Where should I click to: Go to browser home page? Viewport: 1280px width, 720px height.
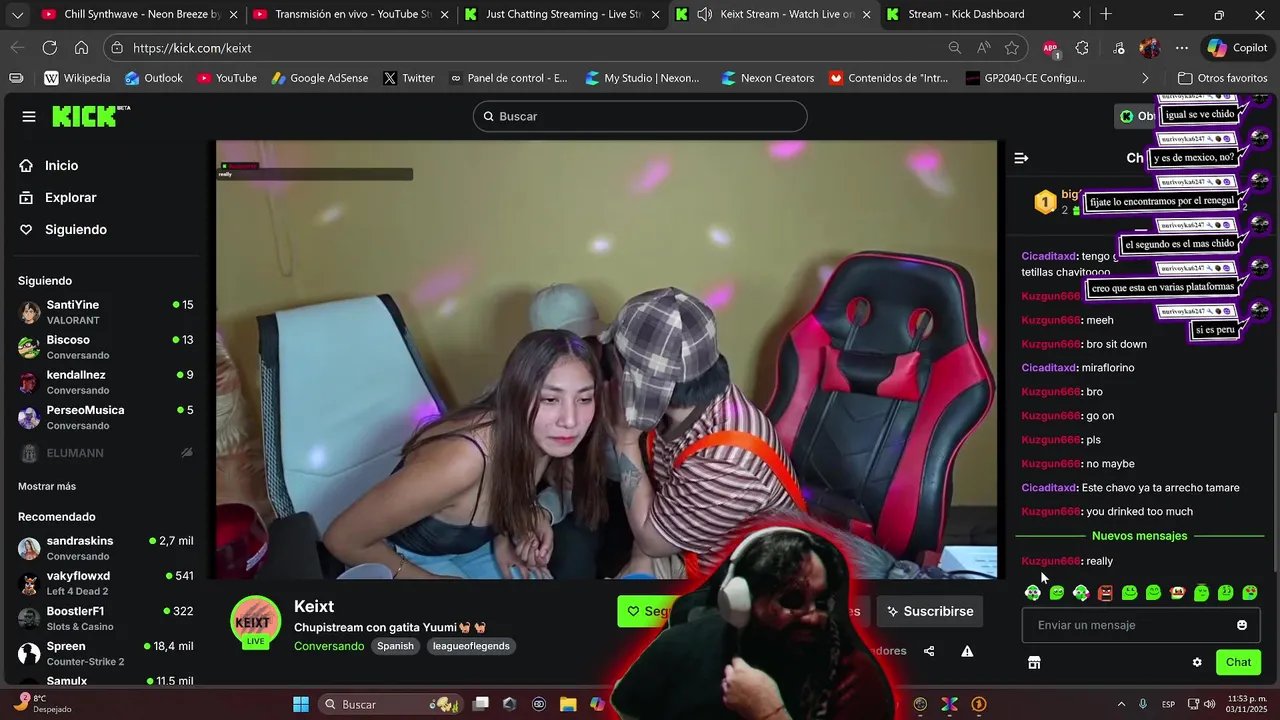pos(81,48)
